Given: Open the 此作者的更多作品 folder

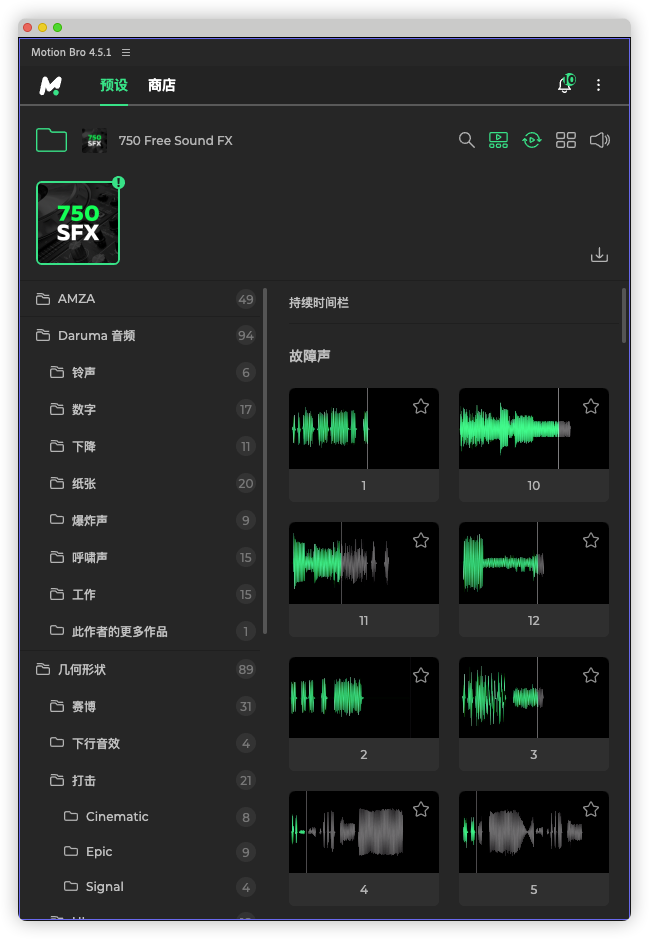Looking at the screenshot, I should [x=141, y=631].
